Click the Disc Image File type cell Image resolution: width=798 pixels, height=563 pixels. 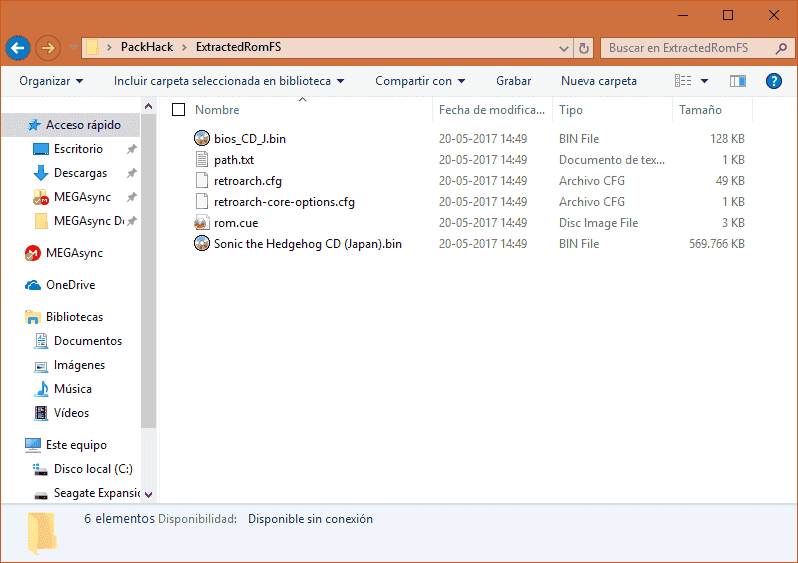598,223
